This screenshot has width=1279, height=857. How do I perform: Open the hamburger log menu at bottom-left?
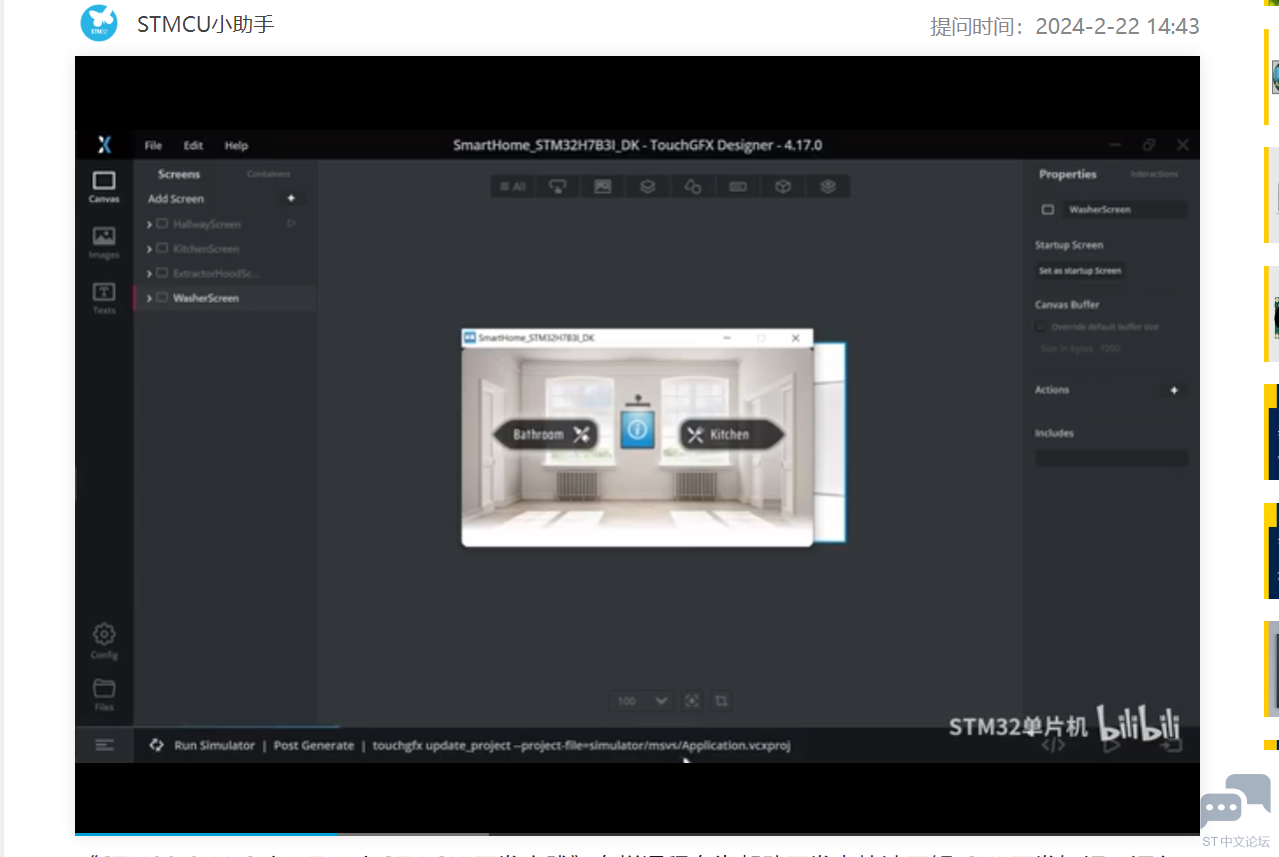[x=104, y=745]
